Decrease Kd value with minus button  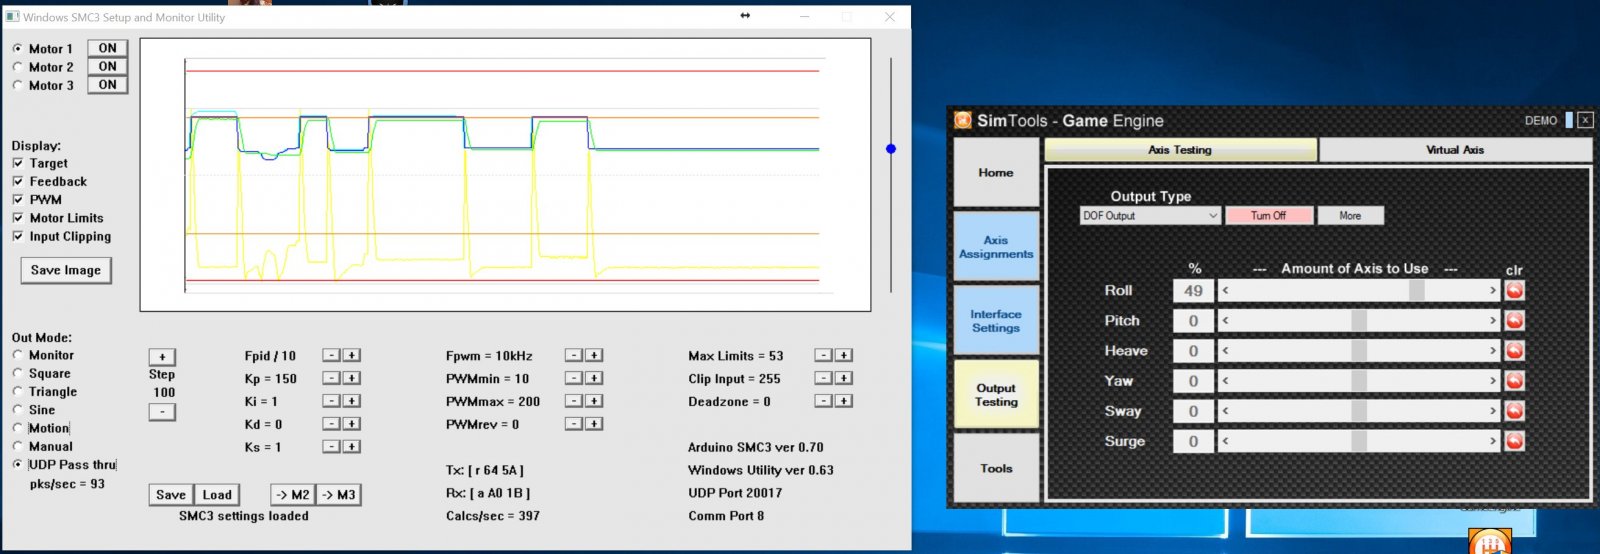[331, 424]
